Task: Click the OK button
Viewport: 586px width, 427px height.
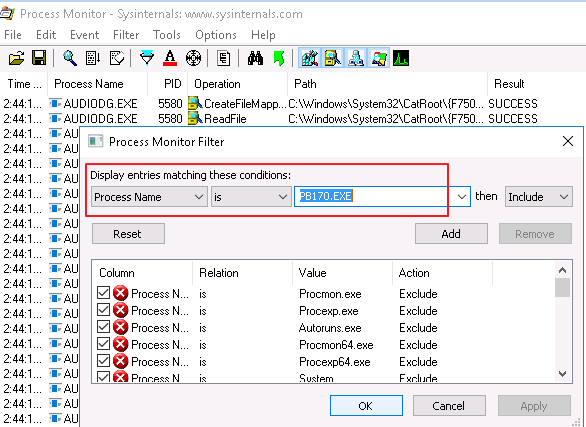Action: [x=366, y=406]
